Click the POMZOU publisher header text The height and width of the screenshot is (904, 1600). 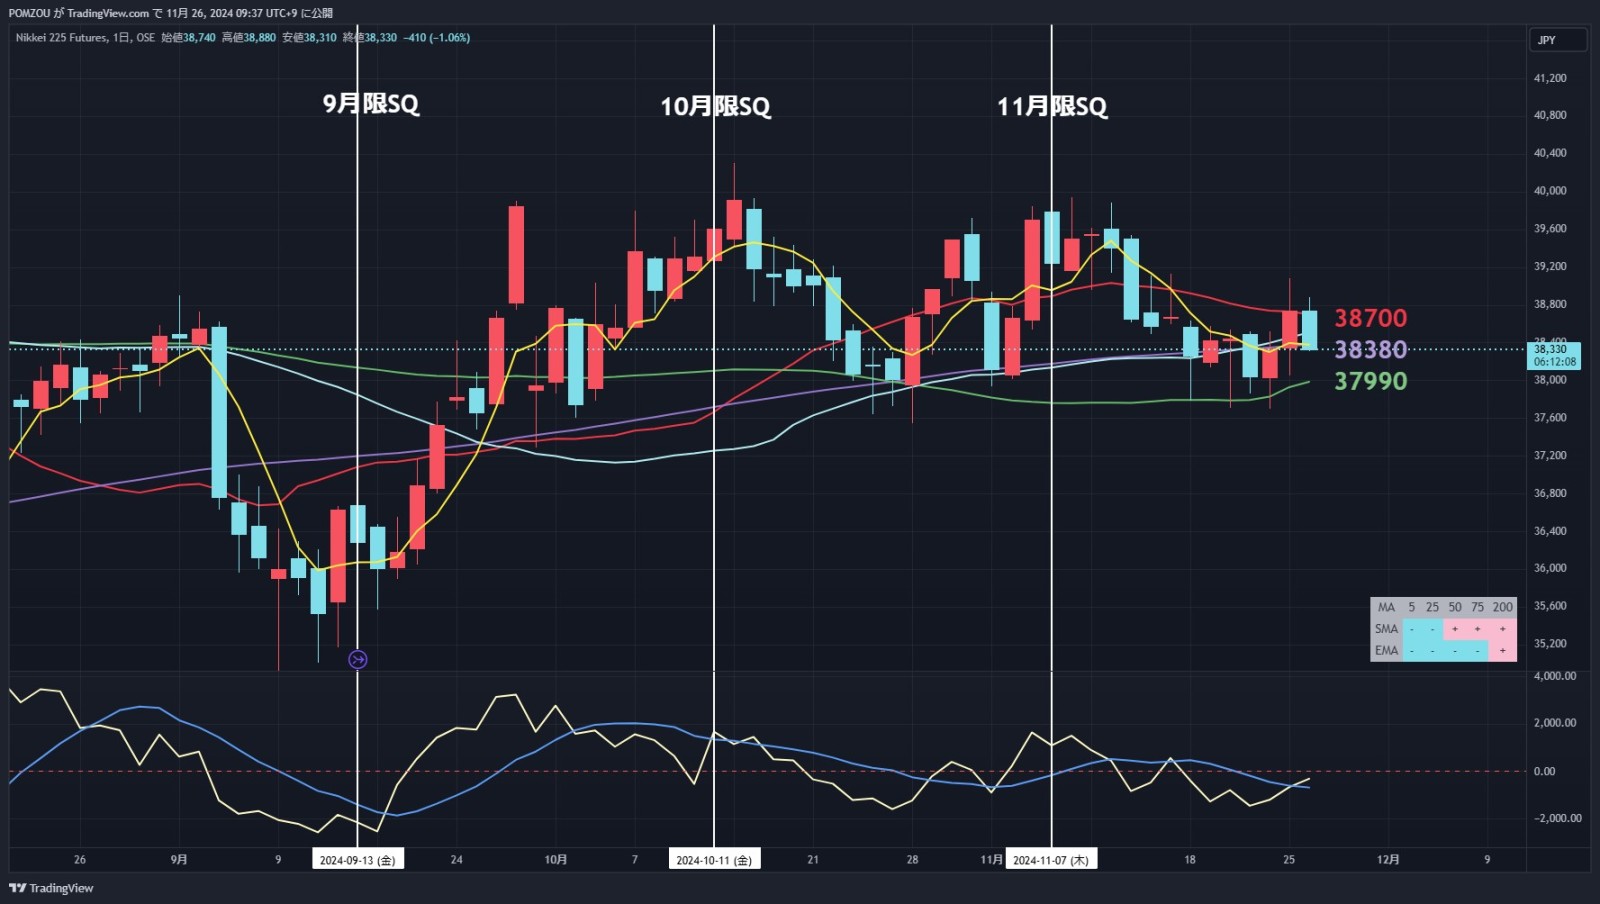[x=171, y=13]
